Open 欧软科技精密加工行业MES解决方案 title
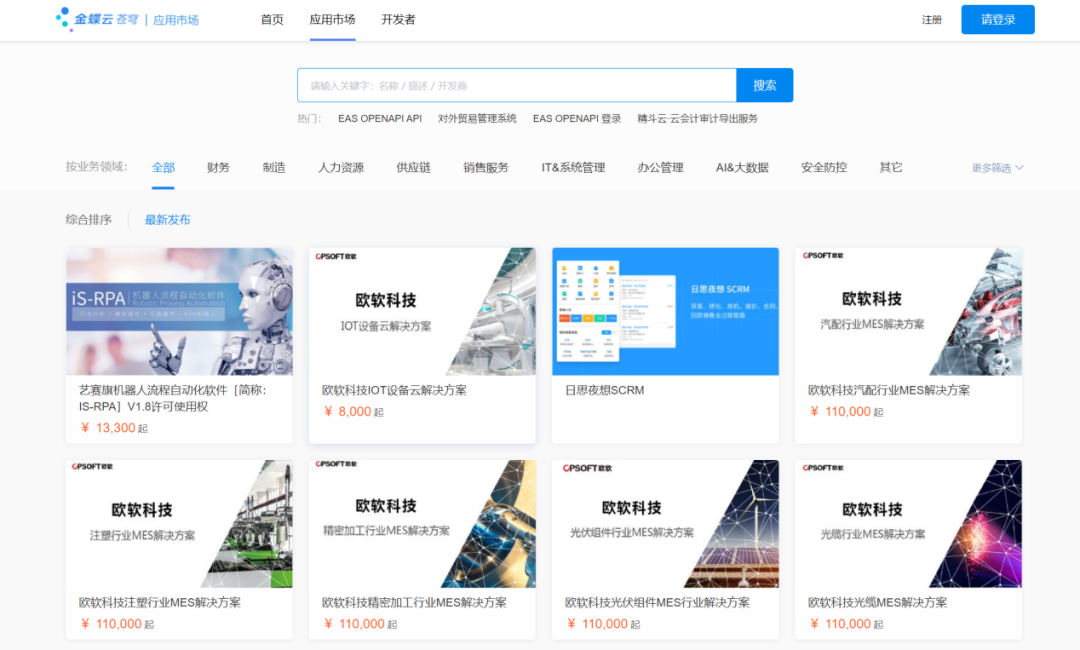1080x650 pixels. tap(414, 602)
